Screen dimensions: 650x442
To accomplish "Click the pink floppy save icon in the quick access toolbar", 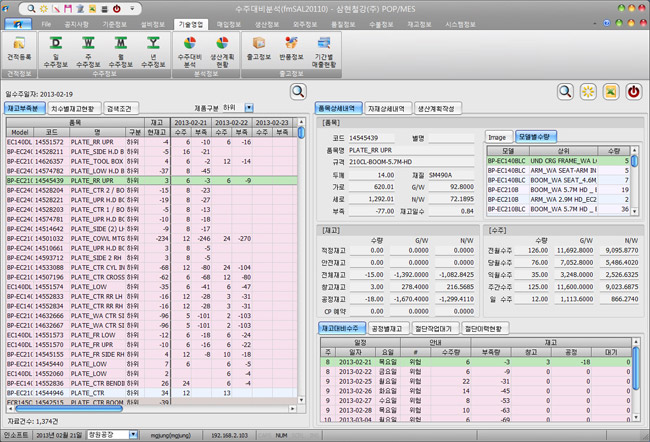I will [68, 8].
